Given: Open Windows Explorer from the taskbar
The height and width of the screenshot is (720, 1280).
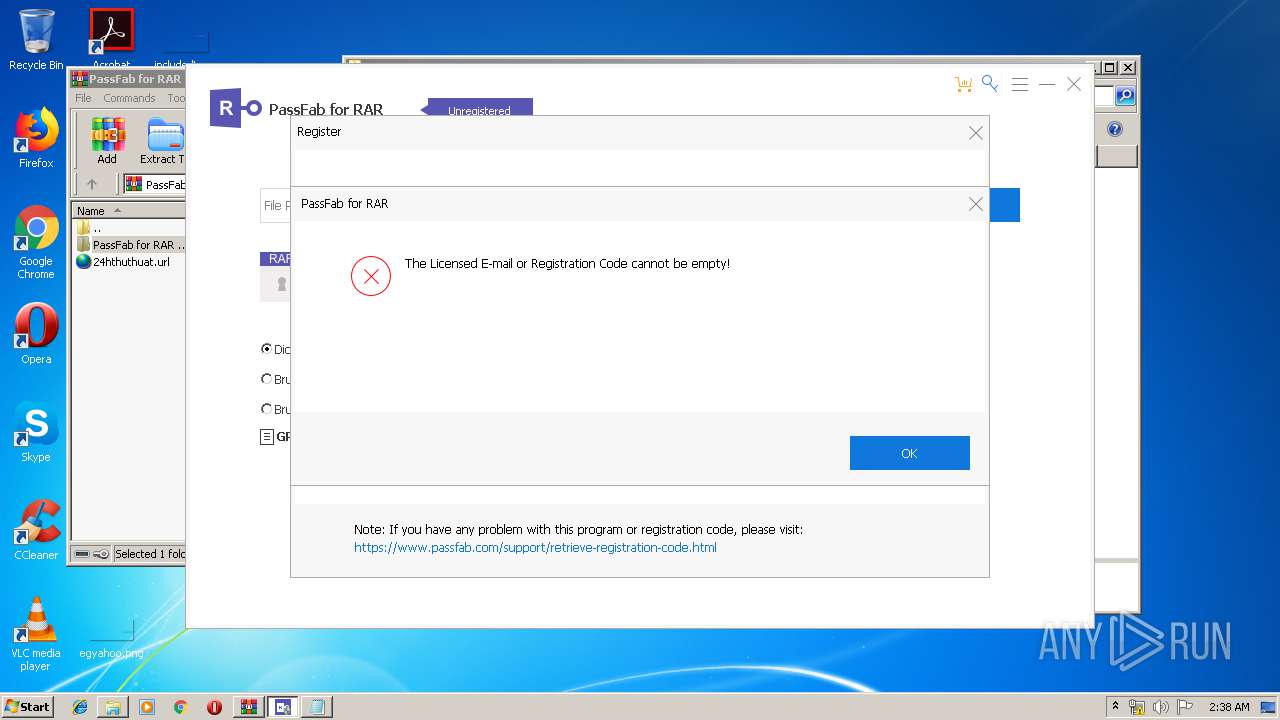Looking at the screenshot, I should pos(113,707).
